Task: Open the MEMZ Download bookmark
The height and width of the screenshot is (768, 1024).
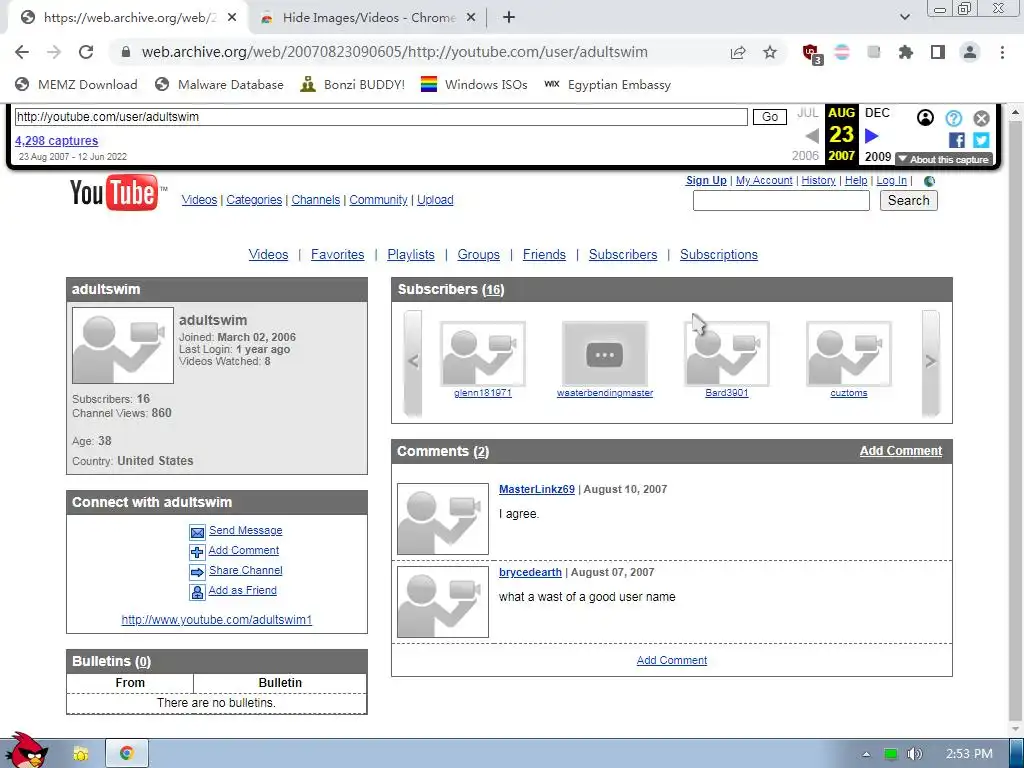Action: [76, 84]
